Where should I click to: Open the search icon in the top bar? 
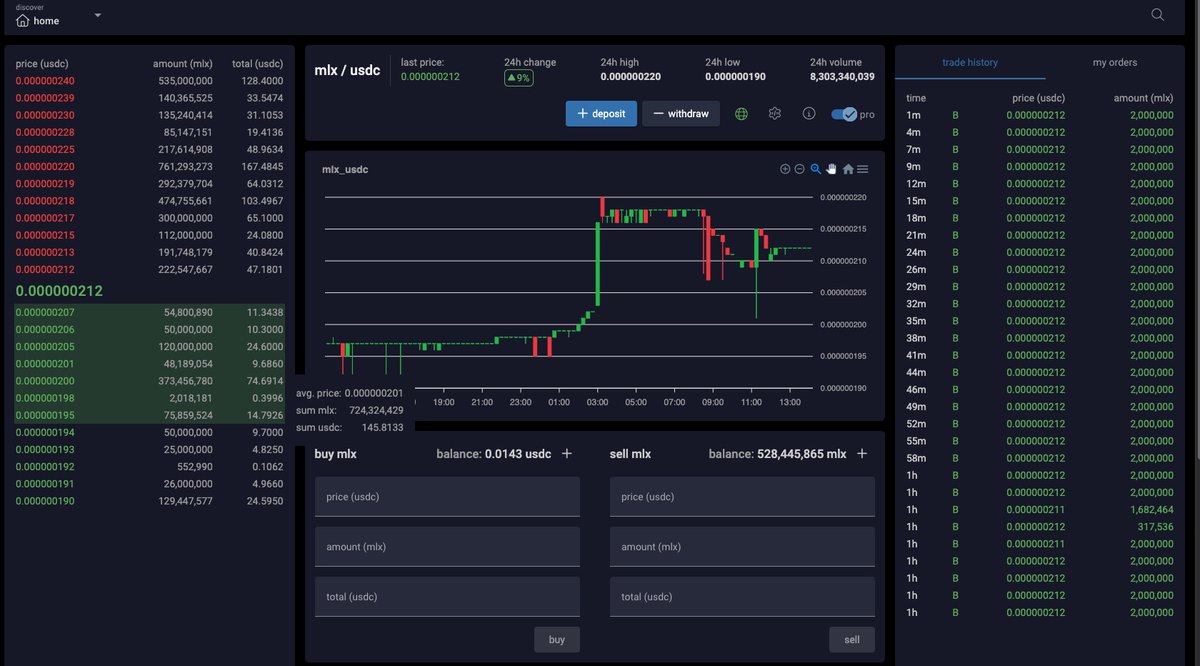1157,15
